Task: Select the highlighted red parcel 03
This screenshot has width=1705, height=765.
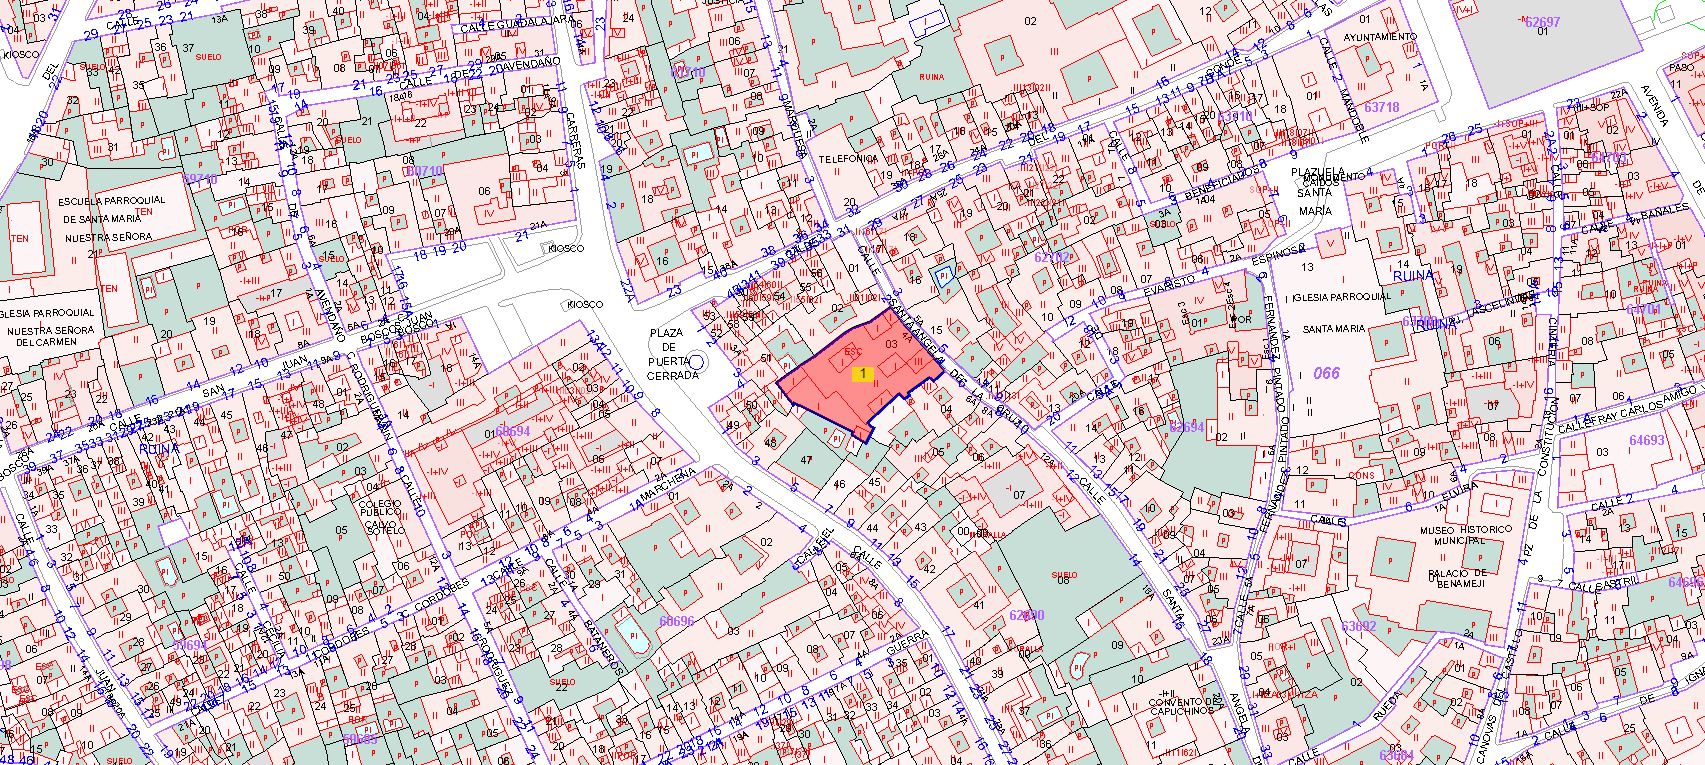Action: (892, 343)
